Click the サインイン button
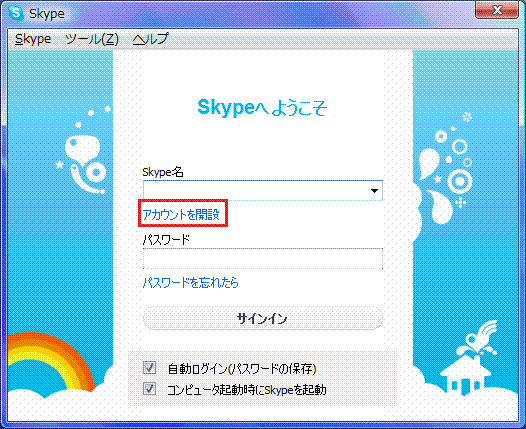Image resolution: width=526 pixels, height=429 pixels. click(x=263, y=318)
